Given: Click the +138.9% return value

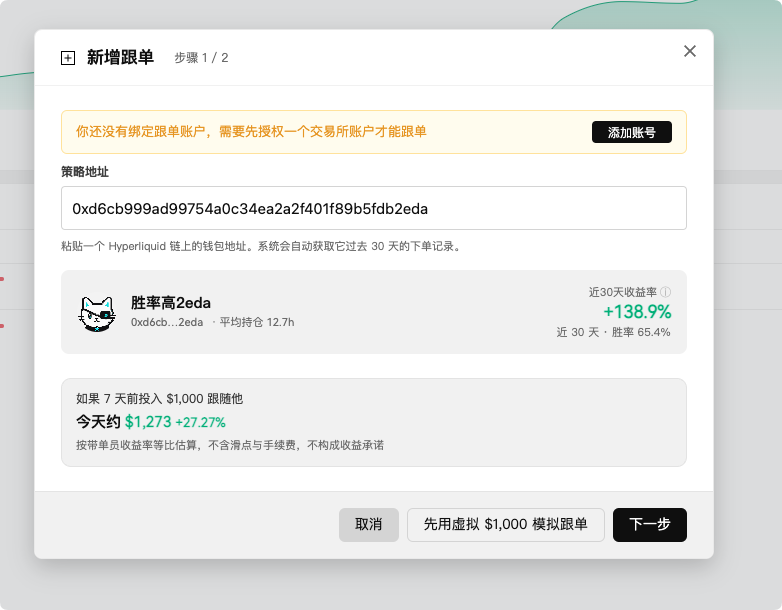Looking at the screenshot, I should tap(637, 312).
